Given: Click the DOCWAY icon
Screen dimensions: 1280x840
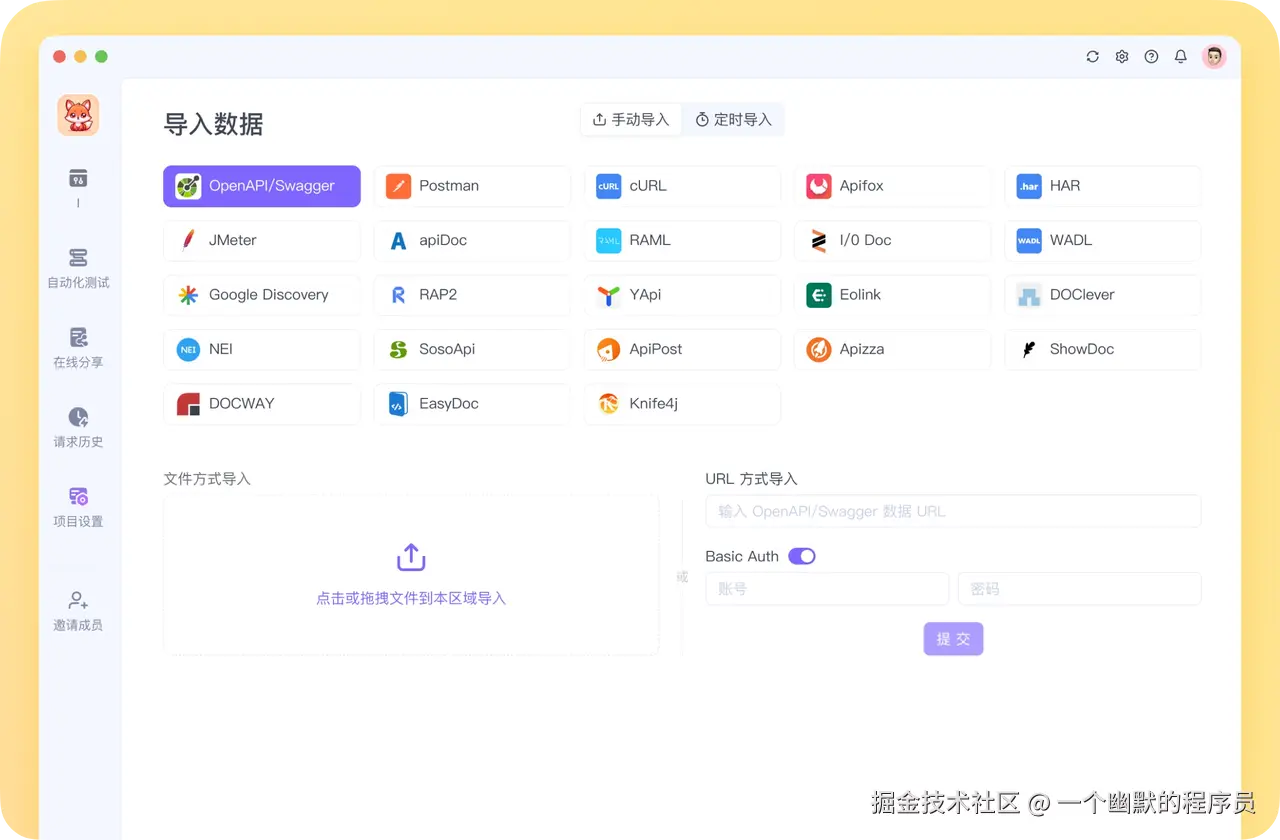Looking at the screenshot, I should (x=188, y=404).
